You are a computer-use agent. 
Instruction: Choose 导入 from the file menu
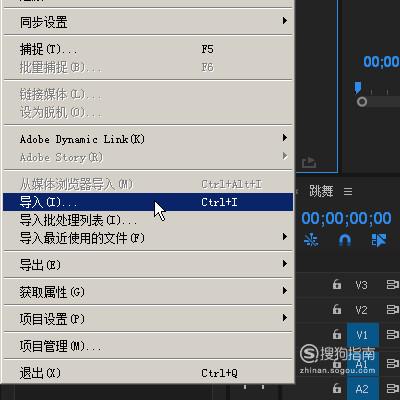coord(148,202)
